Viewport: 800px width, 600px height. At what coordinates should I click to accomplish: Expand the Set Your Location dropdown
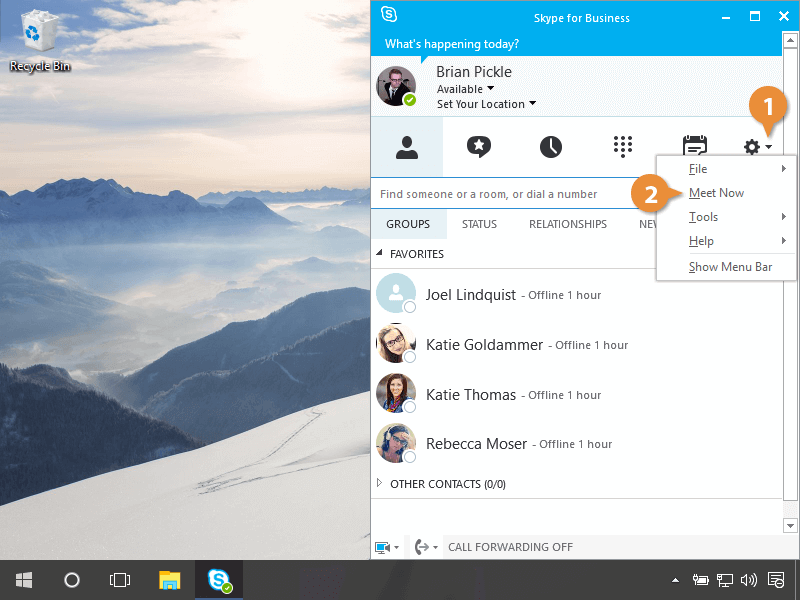pos(486,104)
